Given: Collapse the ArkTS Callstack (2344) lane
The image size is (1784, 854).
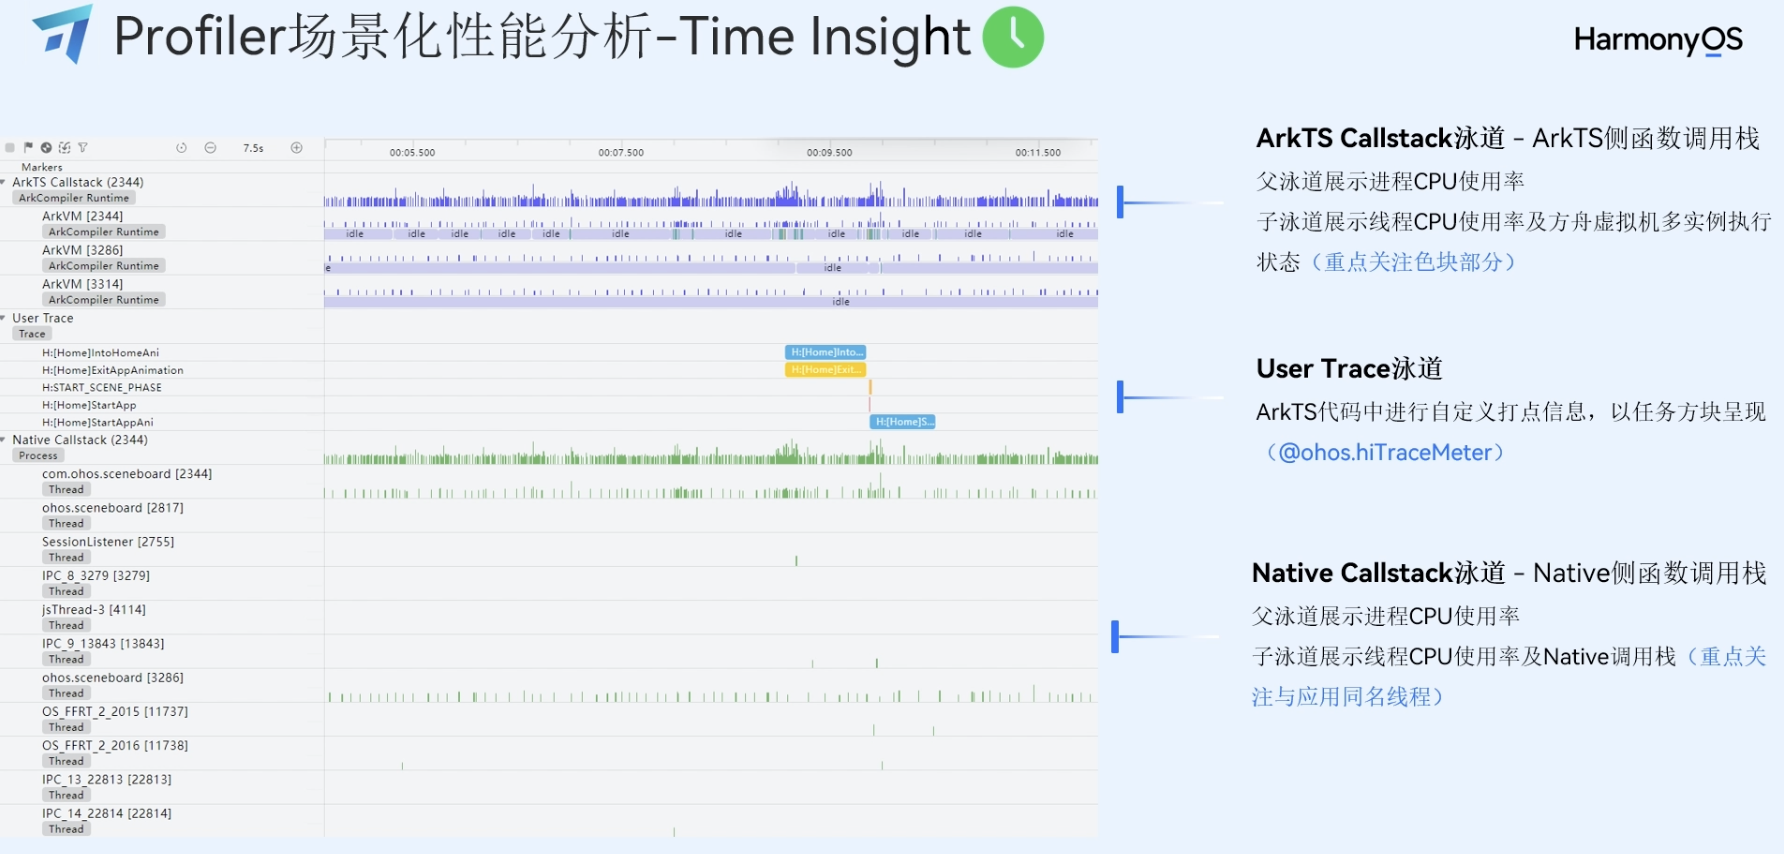Looking at the screenshot, I should coord(4,182).
